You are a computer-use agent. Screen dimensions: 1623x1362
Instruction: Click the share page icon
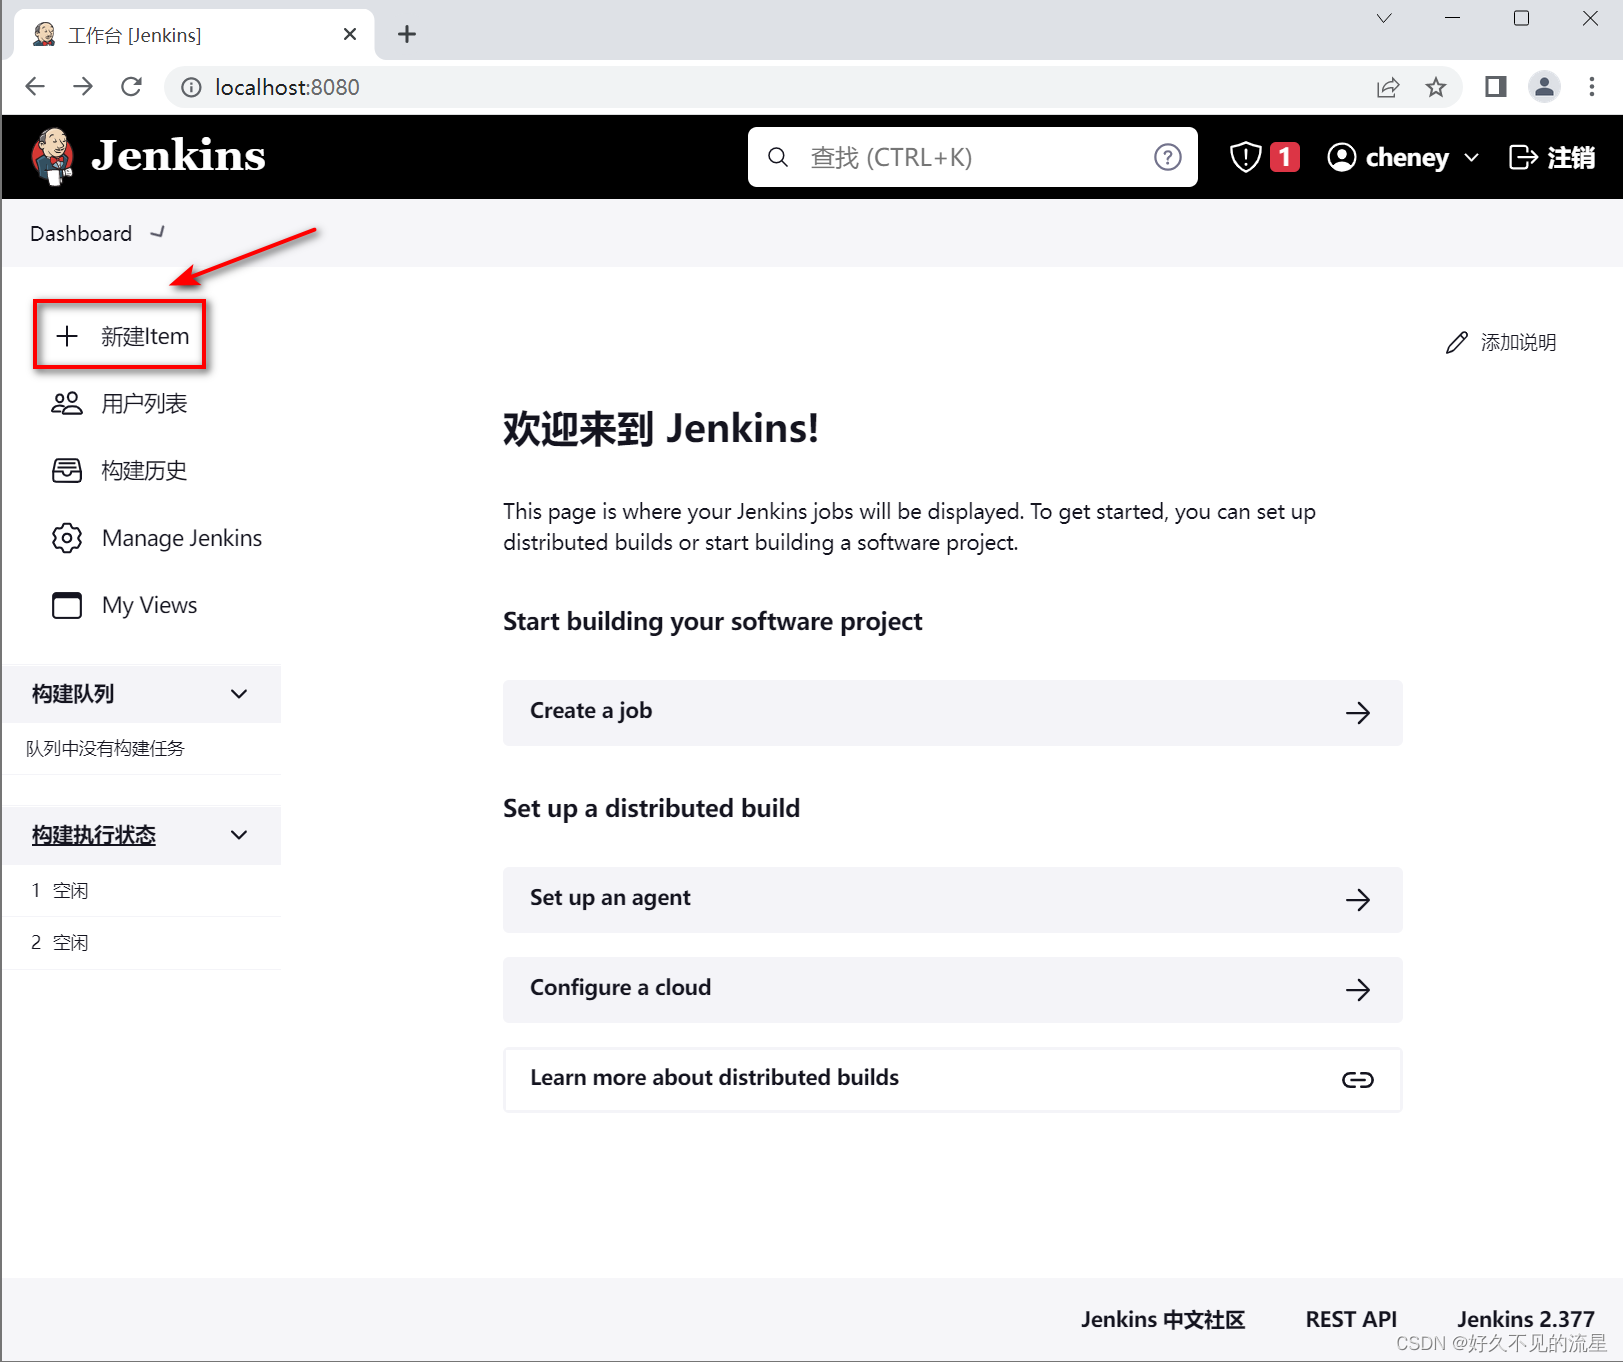pyautogui.click(x=1388, y=88)
